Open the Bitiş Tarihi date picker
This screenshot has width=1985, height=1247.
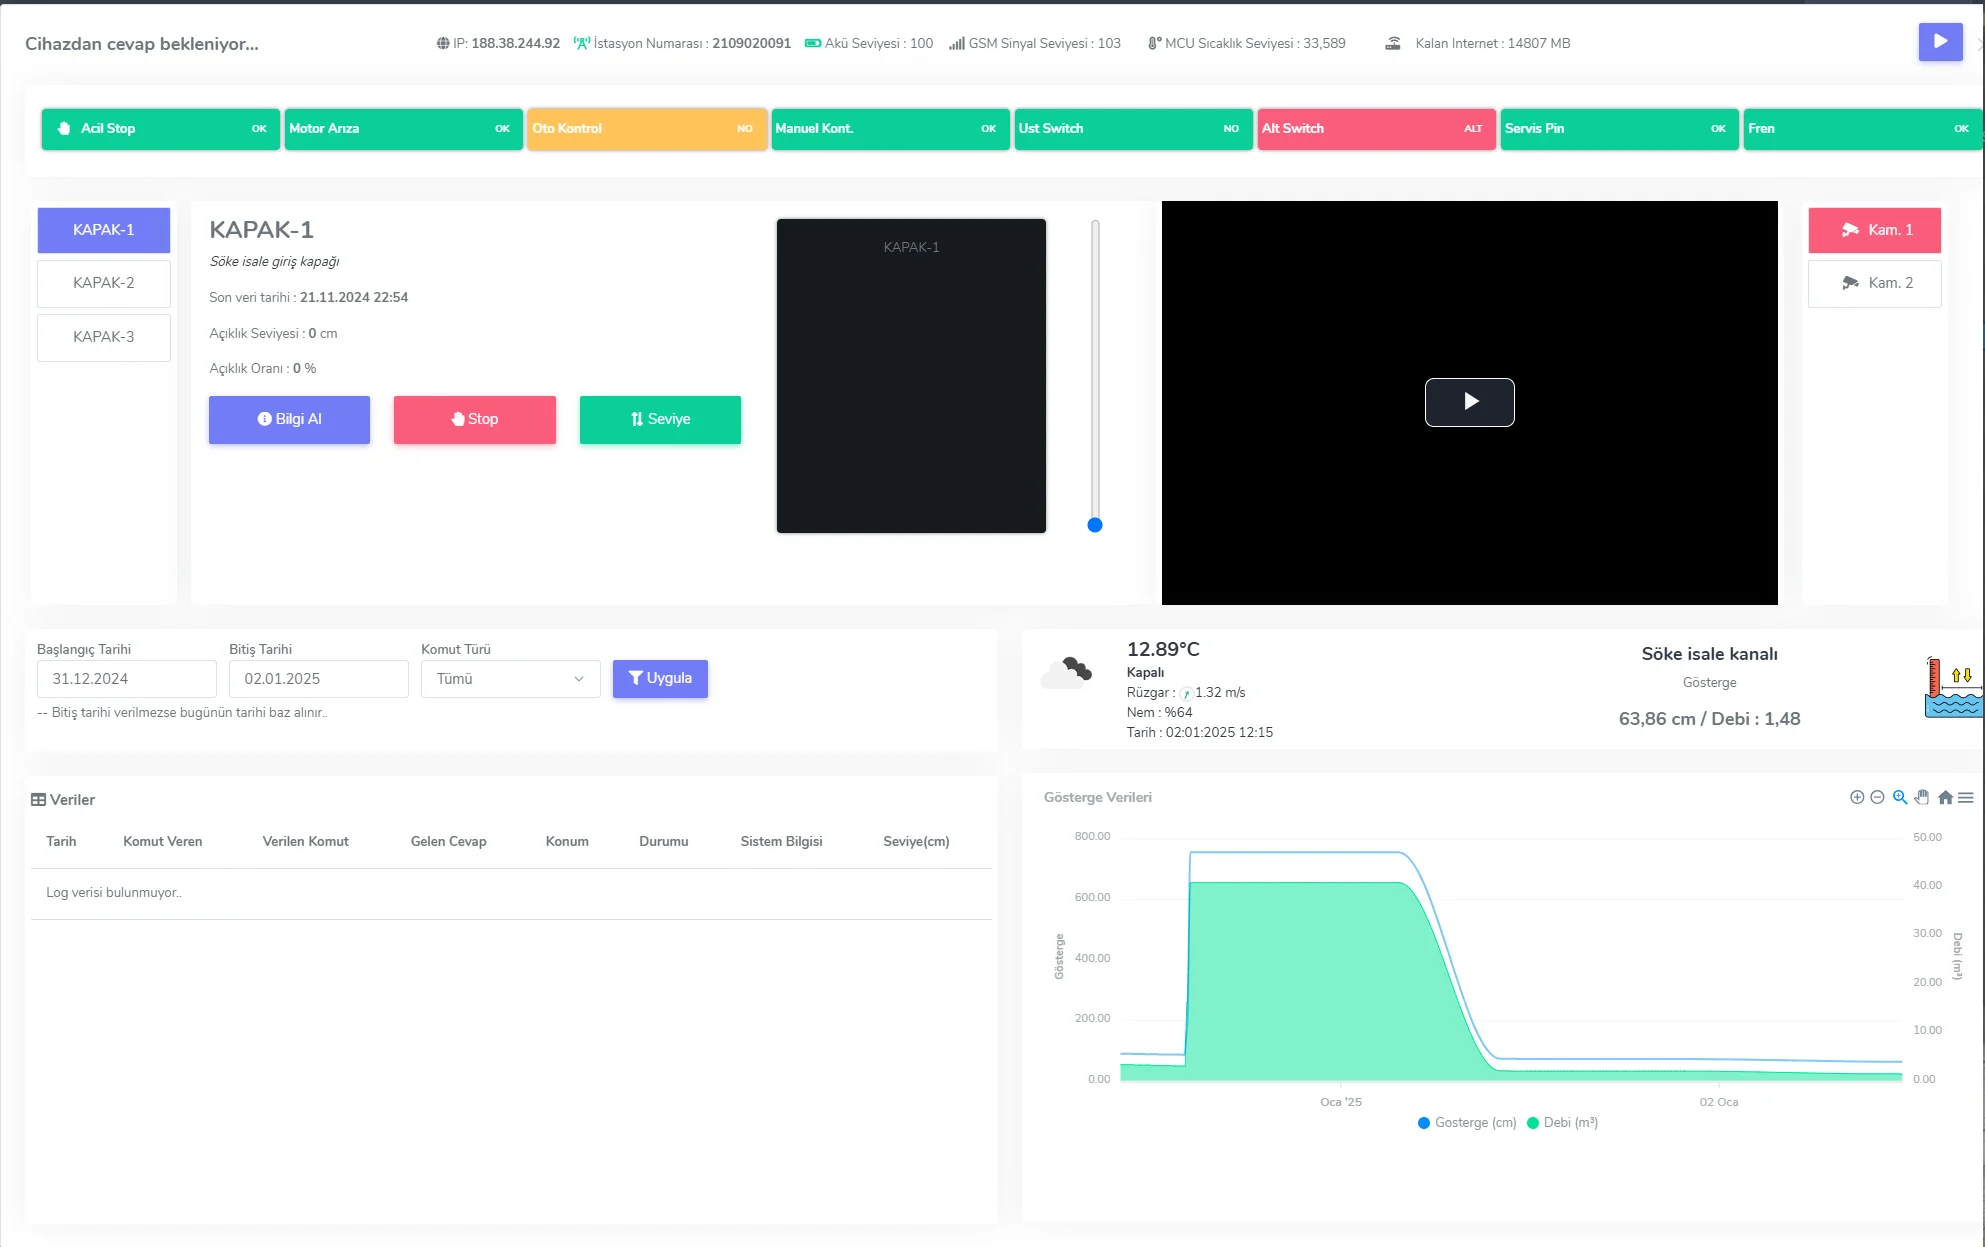point(318,679)
